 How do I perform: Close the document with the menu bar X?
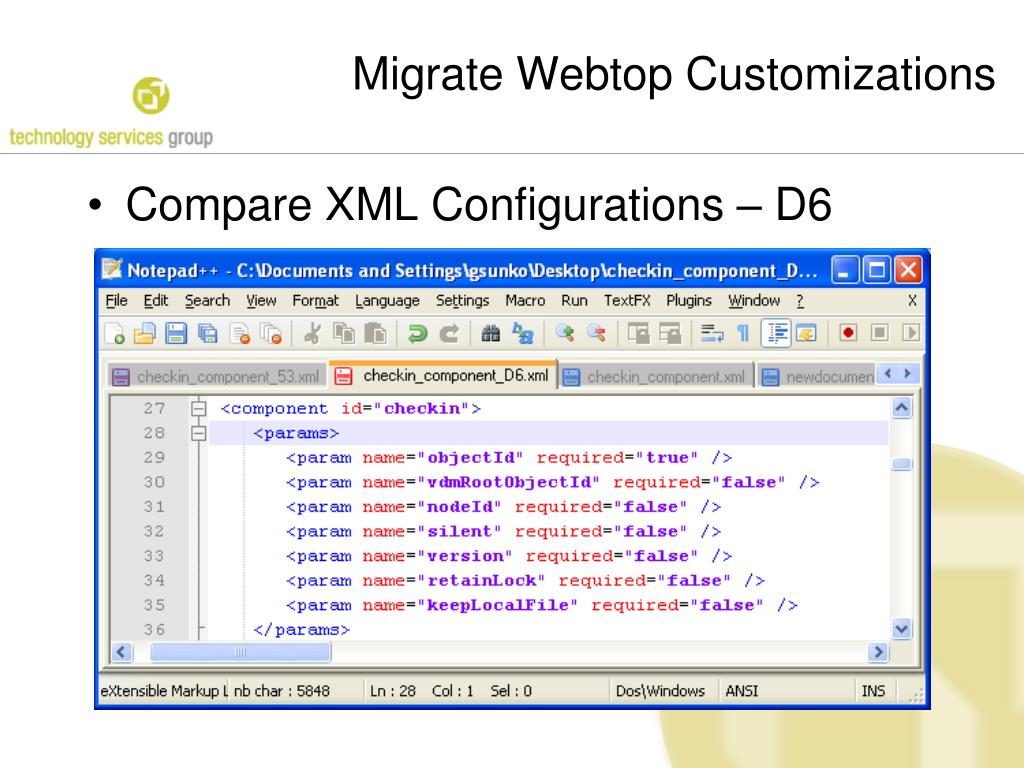coord(912,300)
